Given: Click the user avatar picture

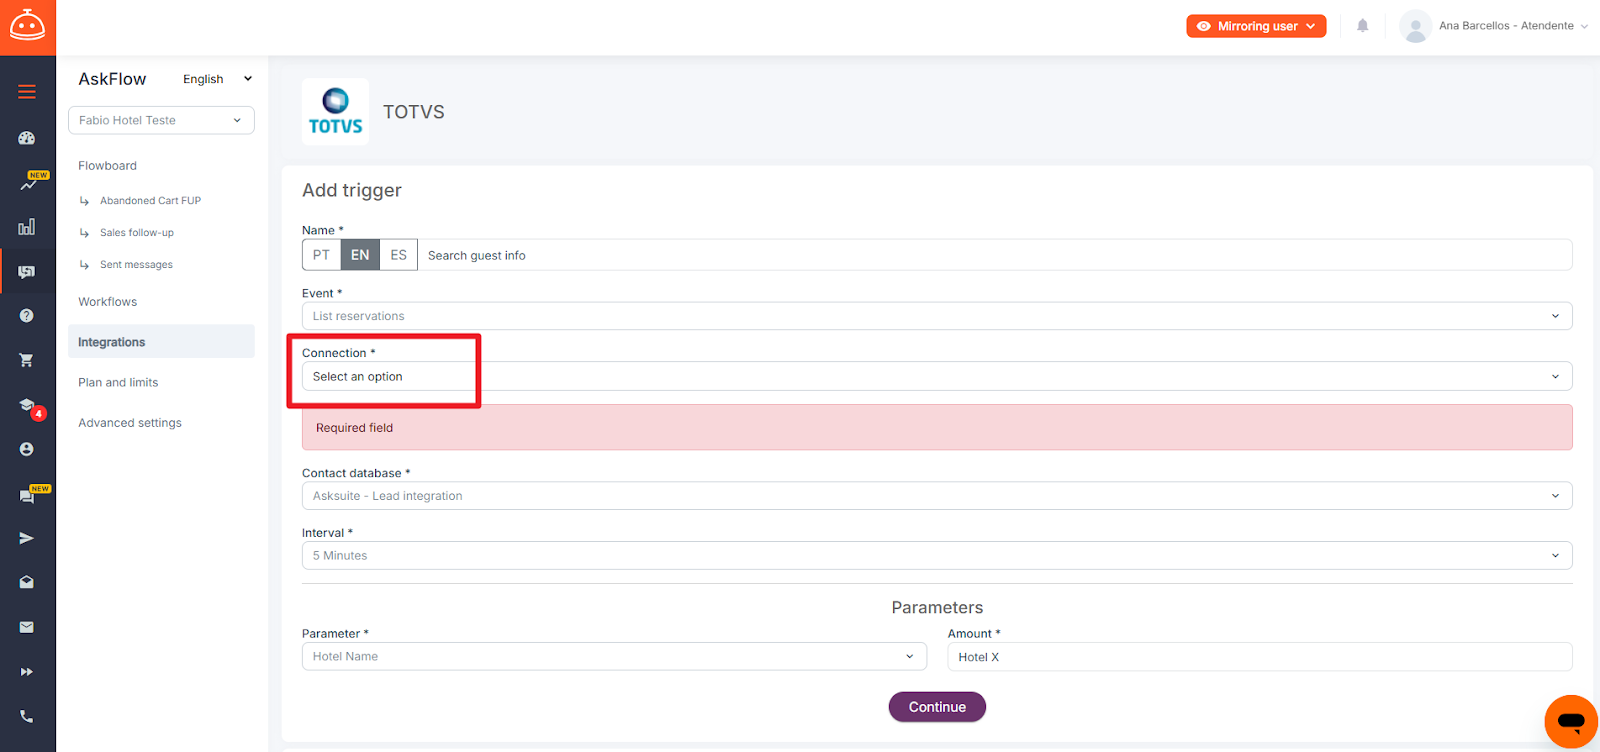Looking at the screenshot, I should (1415, 26).
